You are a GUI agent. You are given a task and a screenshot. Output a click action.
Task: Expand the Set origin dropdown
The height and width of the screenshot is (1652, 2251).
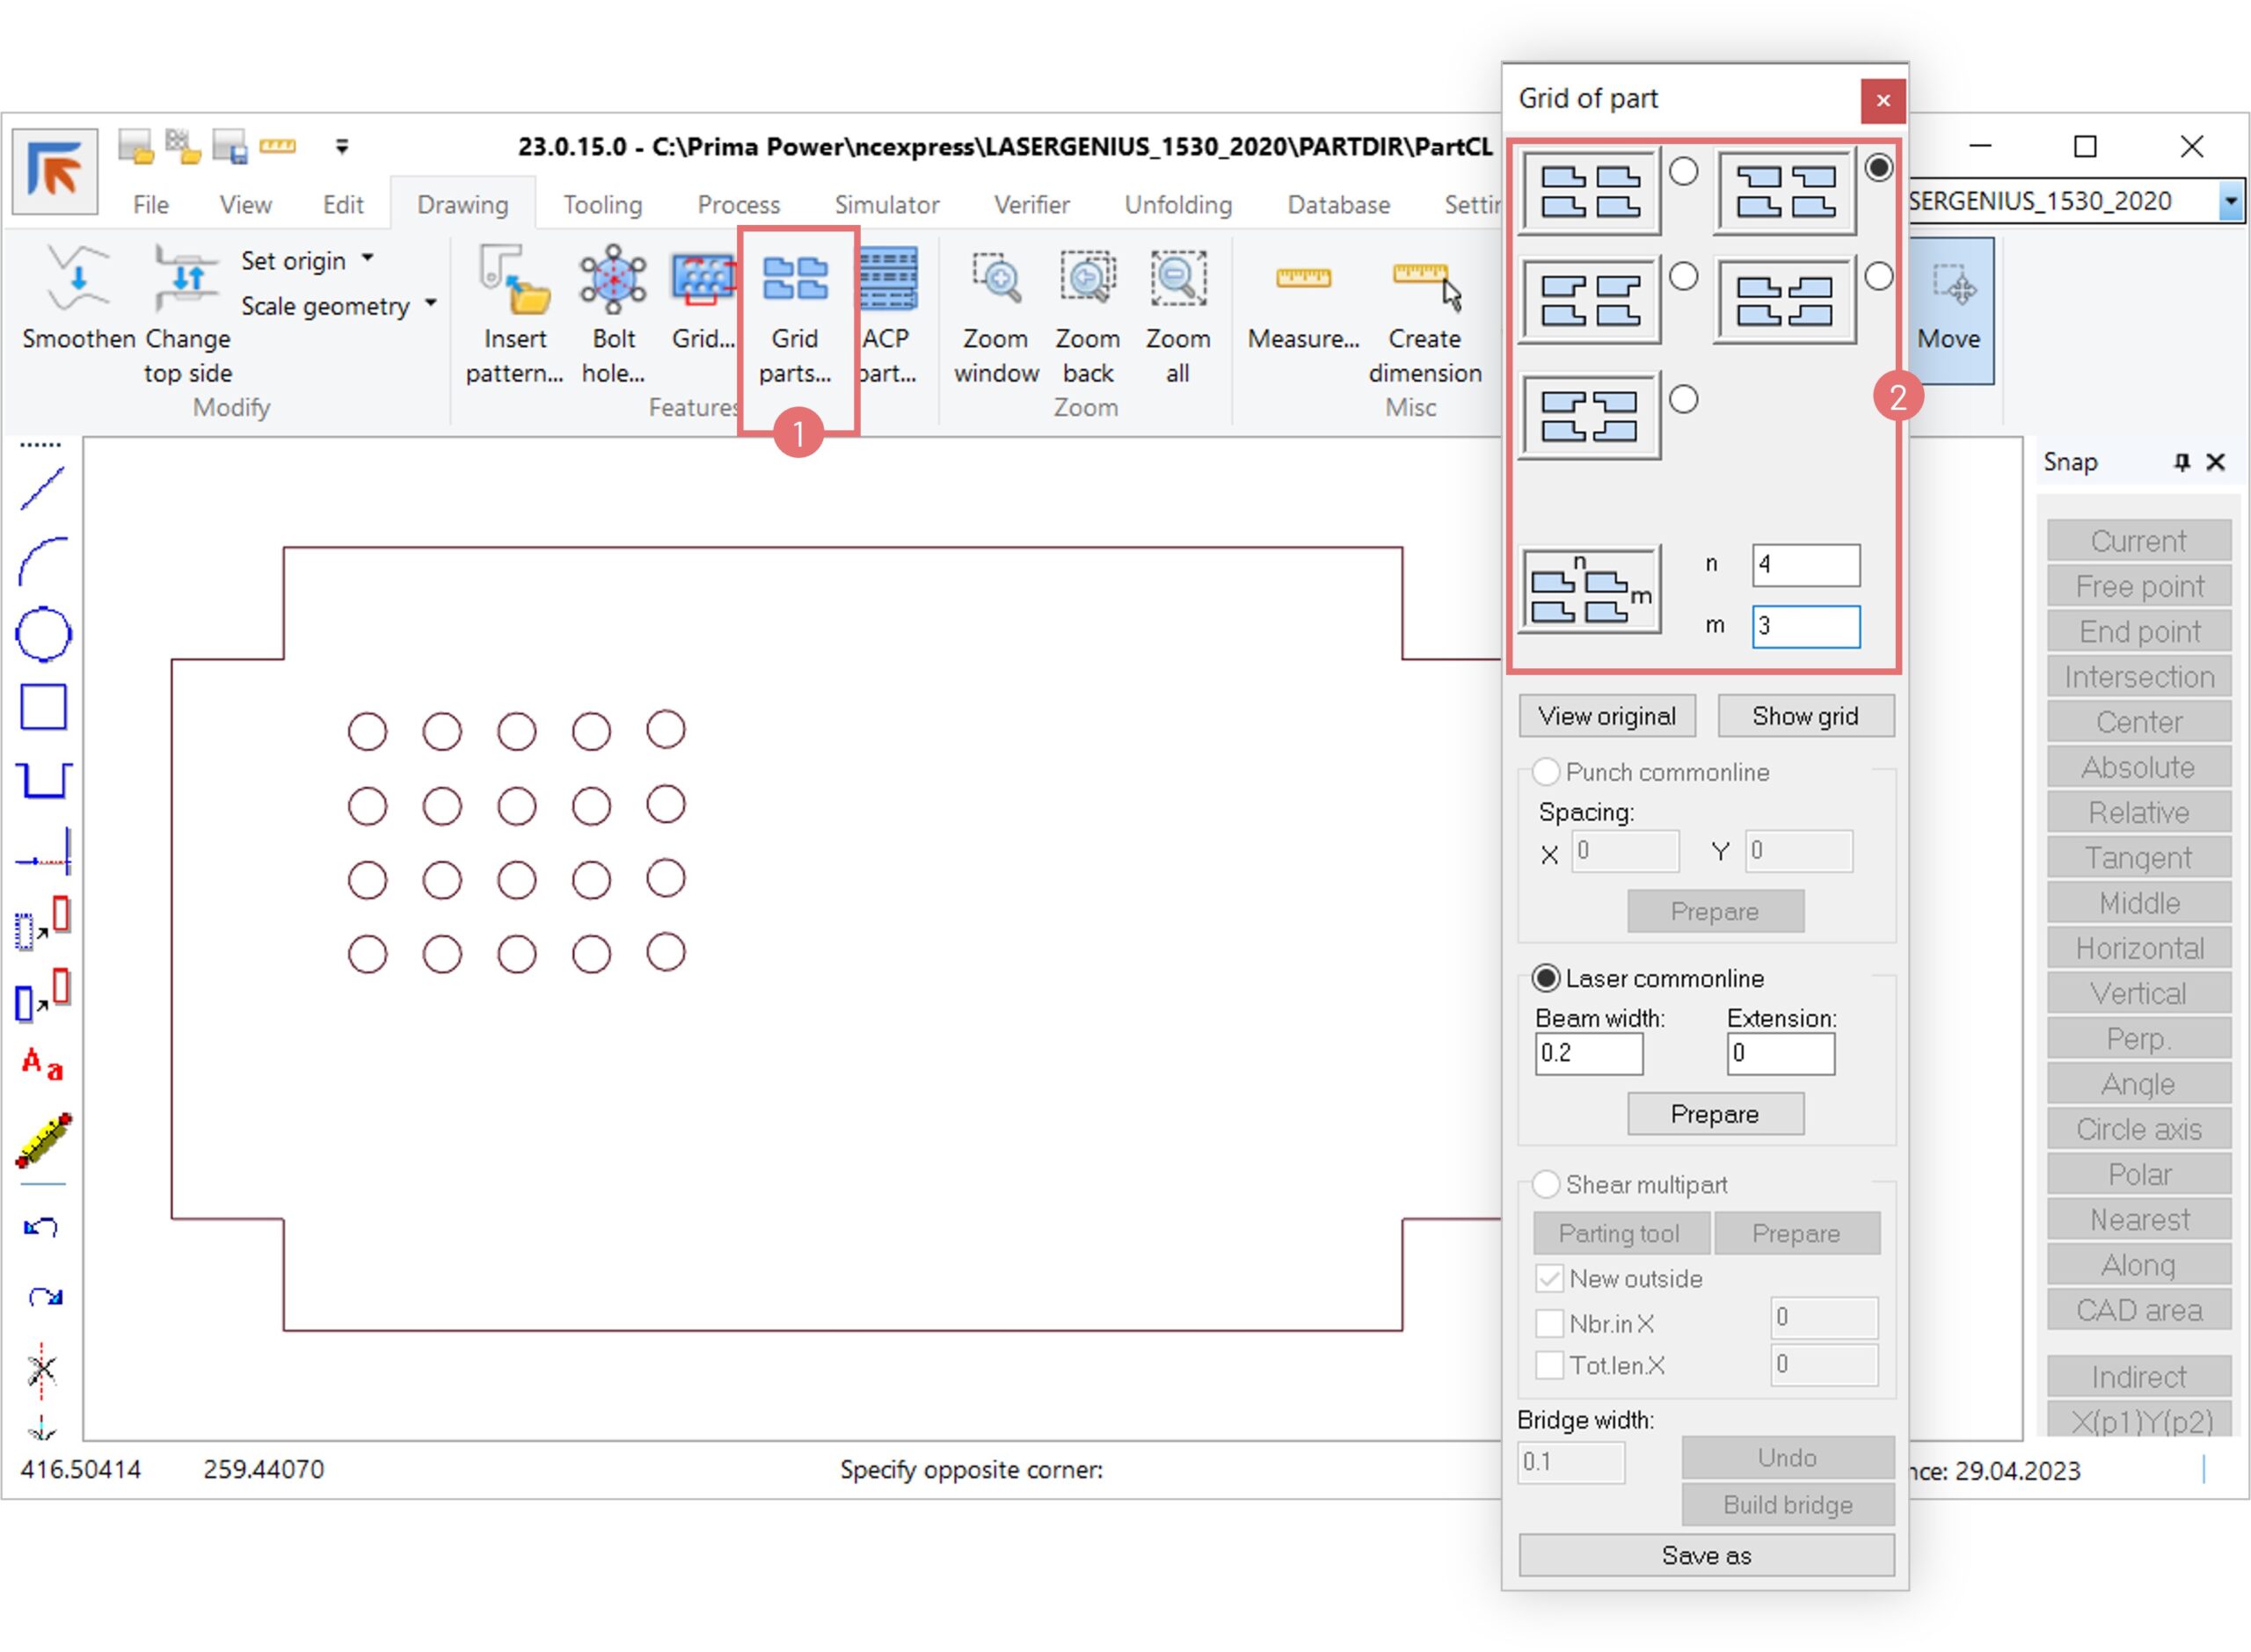coord(368,259)
